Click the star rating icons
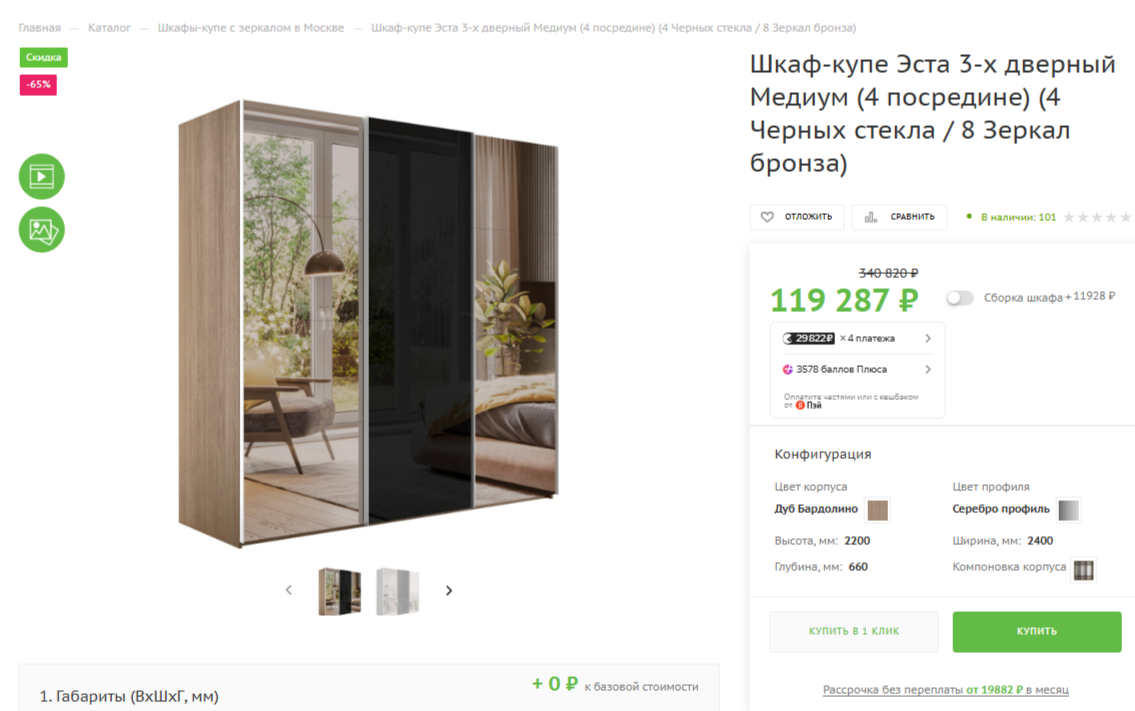 click(1097, 217)
